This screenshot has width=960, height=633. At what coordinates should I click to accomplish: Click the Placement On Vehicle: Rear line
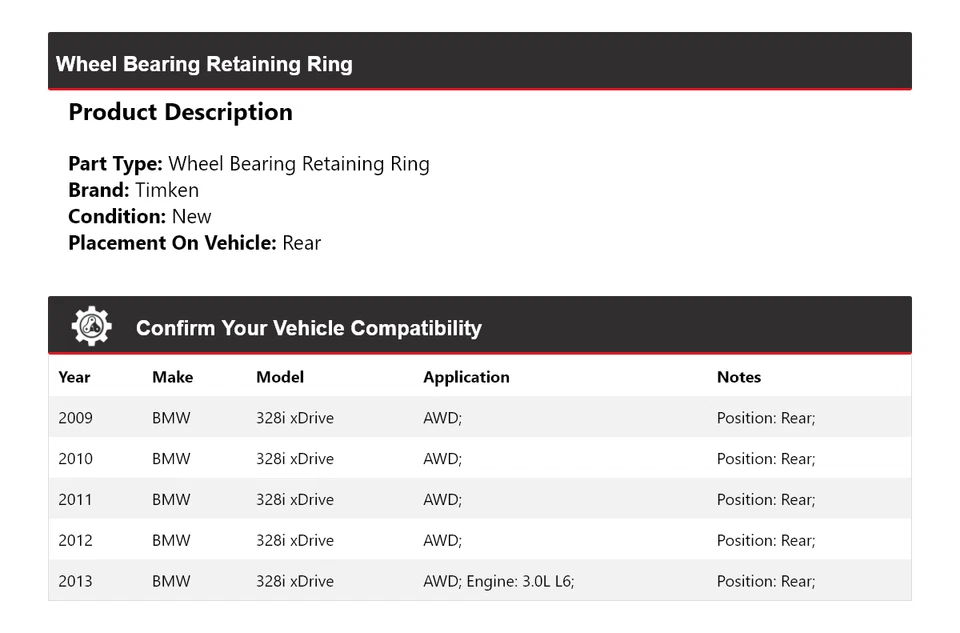click(194, 242)
